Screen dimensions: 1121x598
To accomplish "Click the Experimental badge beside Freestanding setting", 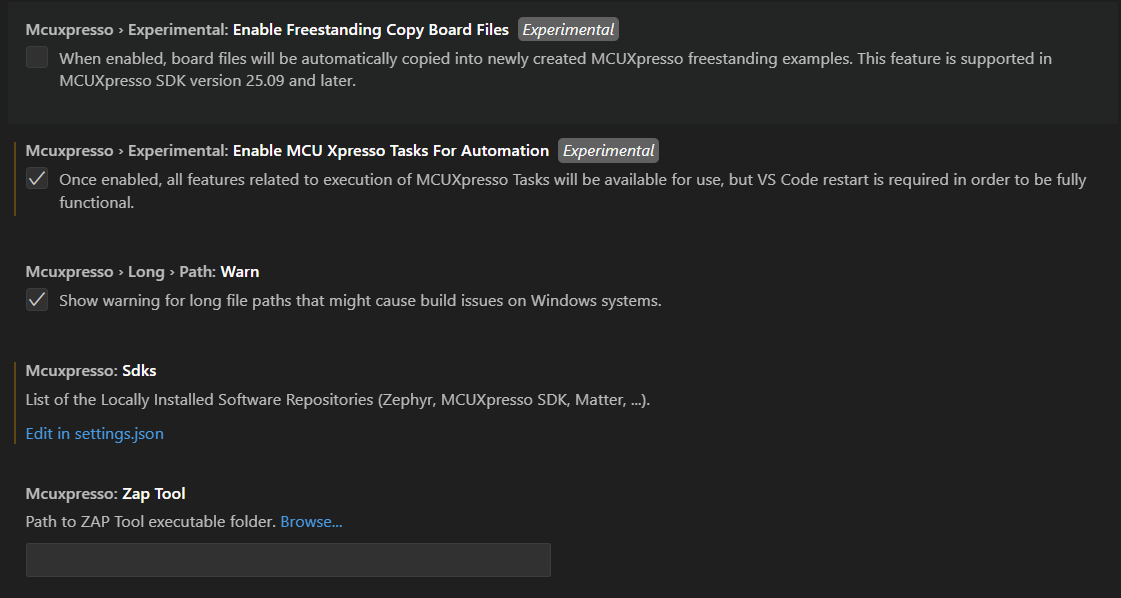I will (567, 29).
